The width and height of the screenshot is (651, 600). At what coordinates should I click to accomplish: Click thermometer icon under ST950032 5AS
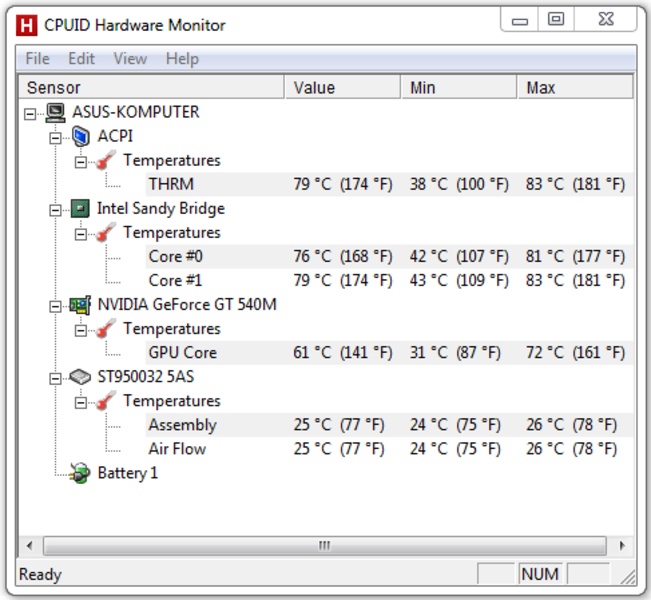pos(105,401)
